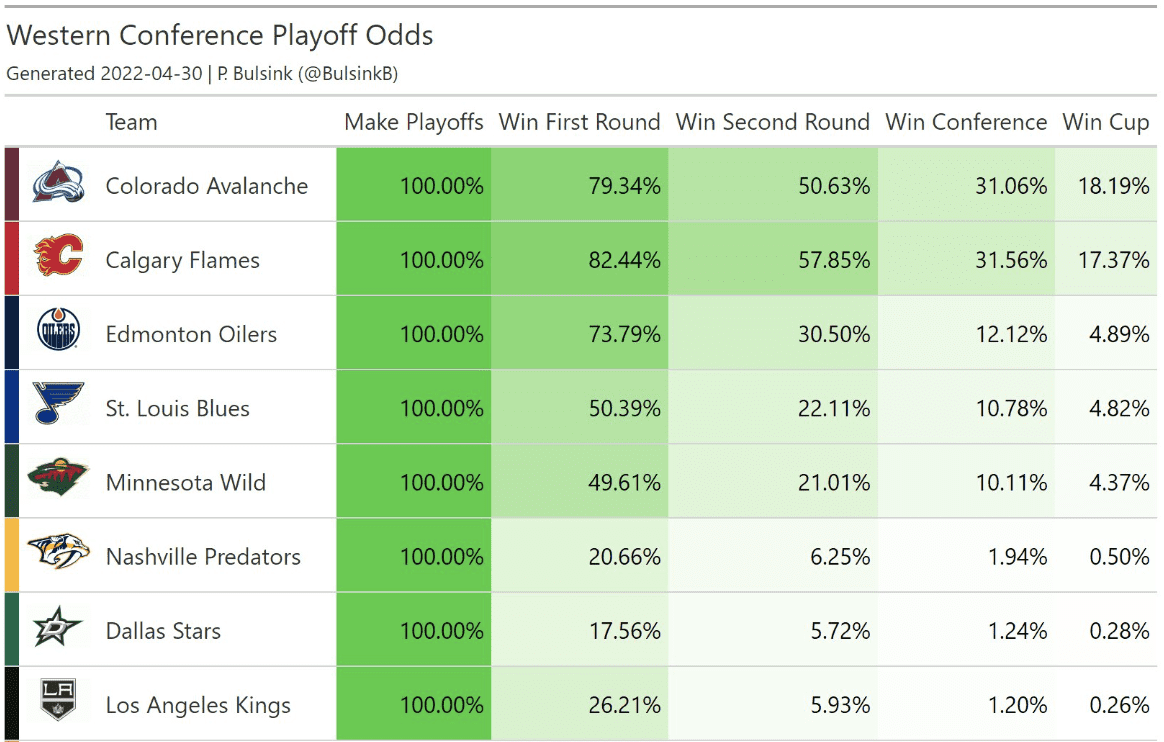Click the Win Cup column header
The width and height of the screenshot is (1164, 742).
click(1105, 122)
